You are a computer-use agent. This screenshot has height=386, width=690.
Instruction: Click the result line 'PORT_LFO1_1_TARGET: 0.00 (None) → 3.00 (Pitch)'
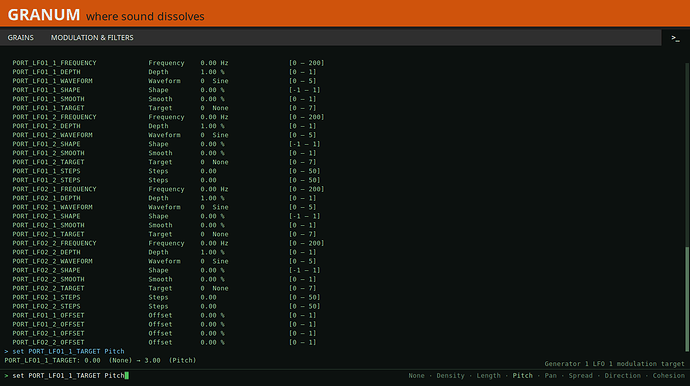click(100, 360)
